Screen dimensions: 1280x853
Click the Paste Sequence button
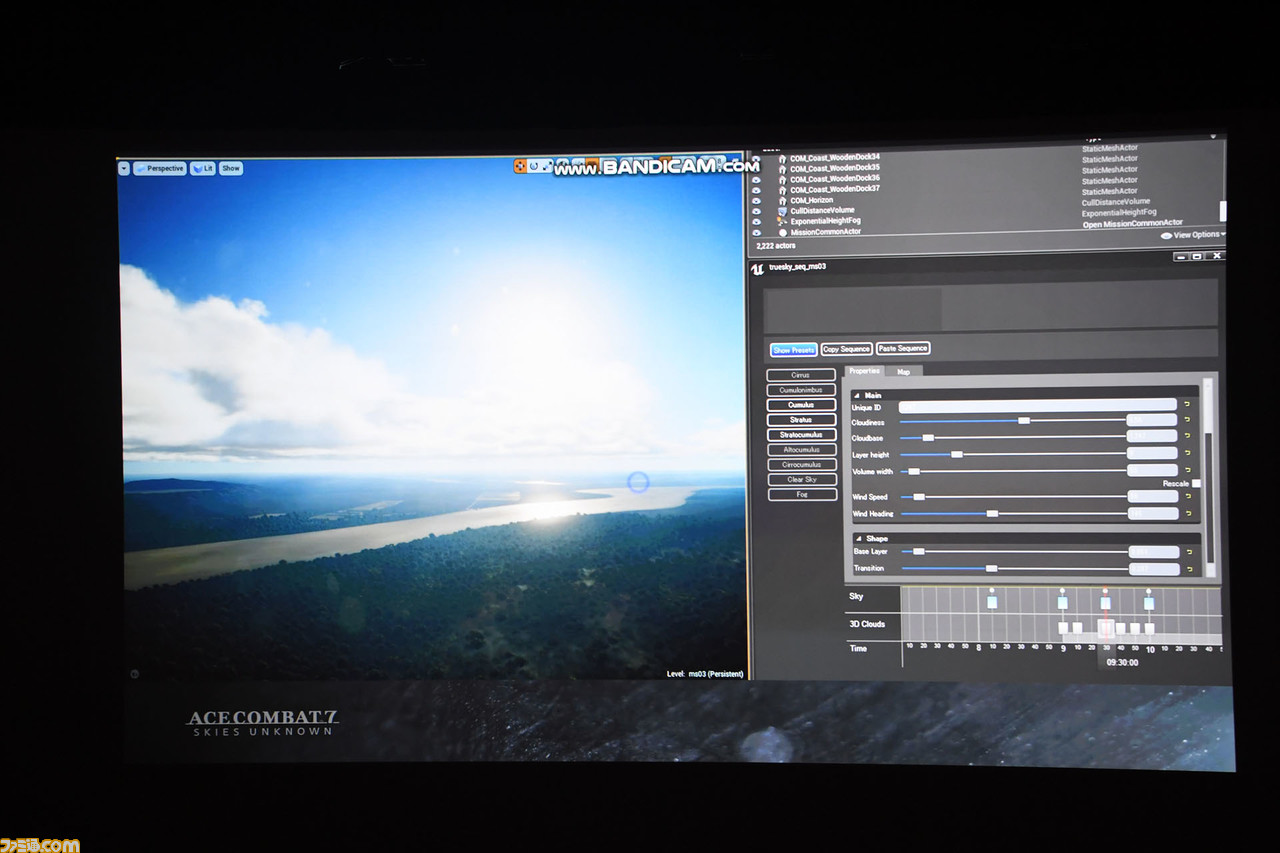[903, 348]
